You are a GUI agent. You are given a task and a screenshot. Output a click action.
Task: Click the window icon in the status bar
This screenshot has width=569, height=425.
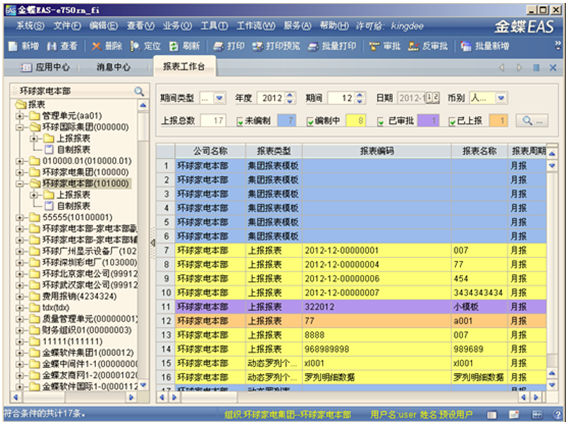492,414
